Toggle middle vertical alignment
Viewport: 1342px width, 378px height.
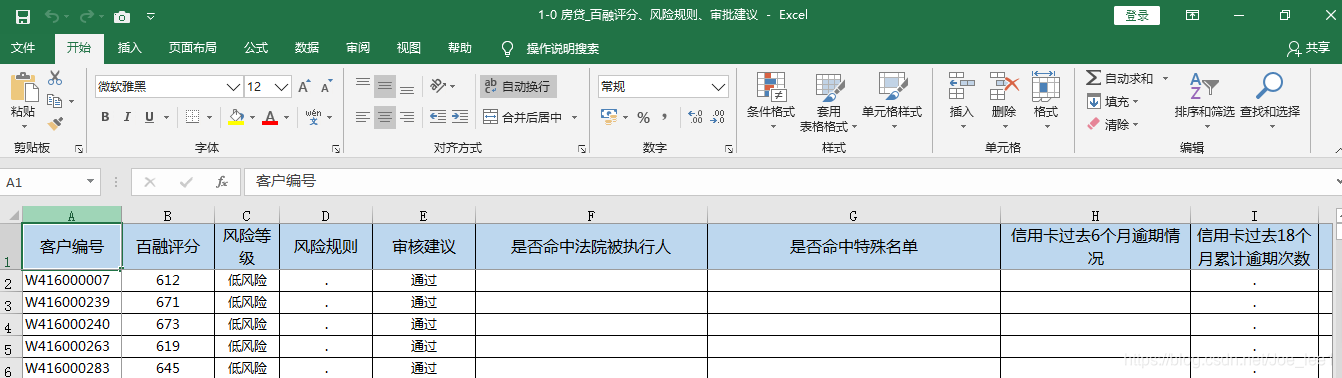pos(385,86)
